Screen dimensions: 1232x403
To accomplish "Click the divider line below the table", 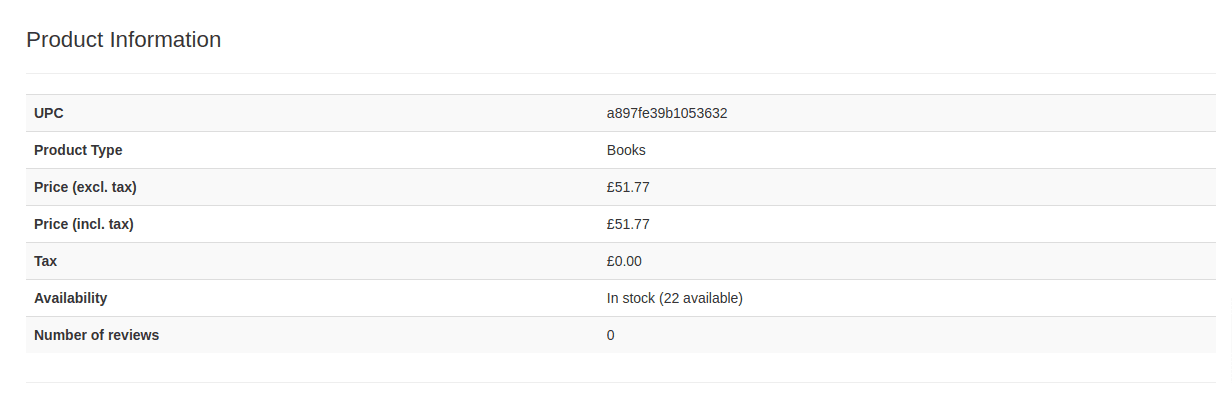I will coord(620,382).
